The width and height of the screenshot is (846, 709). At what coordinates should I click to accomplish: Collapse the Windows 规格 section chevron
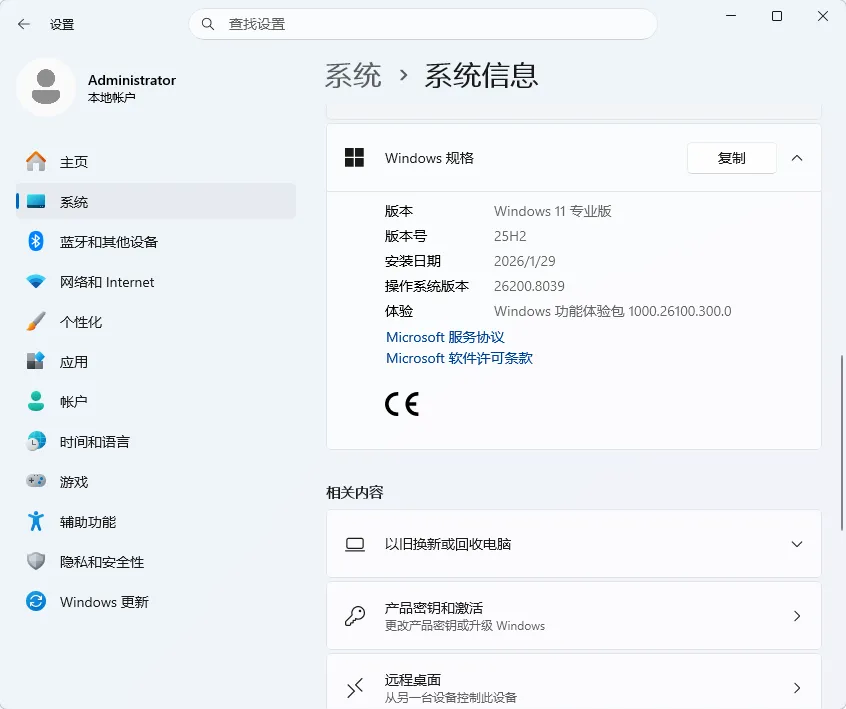tap(797, 158)
